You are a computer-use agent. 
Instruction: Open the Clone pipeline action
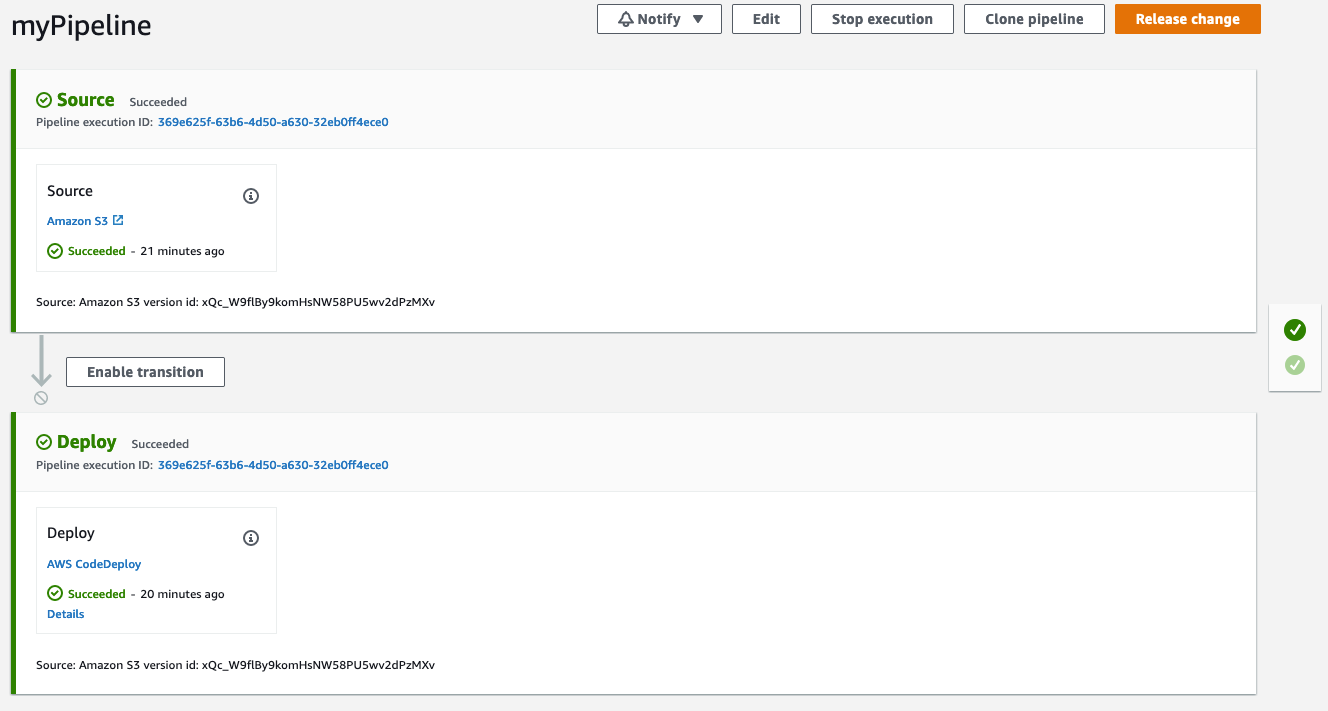[1033, 18]
